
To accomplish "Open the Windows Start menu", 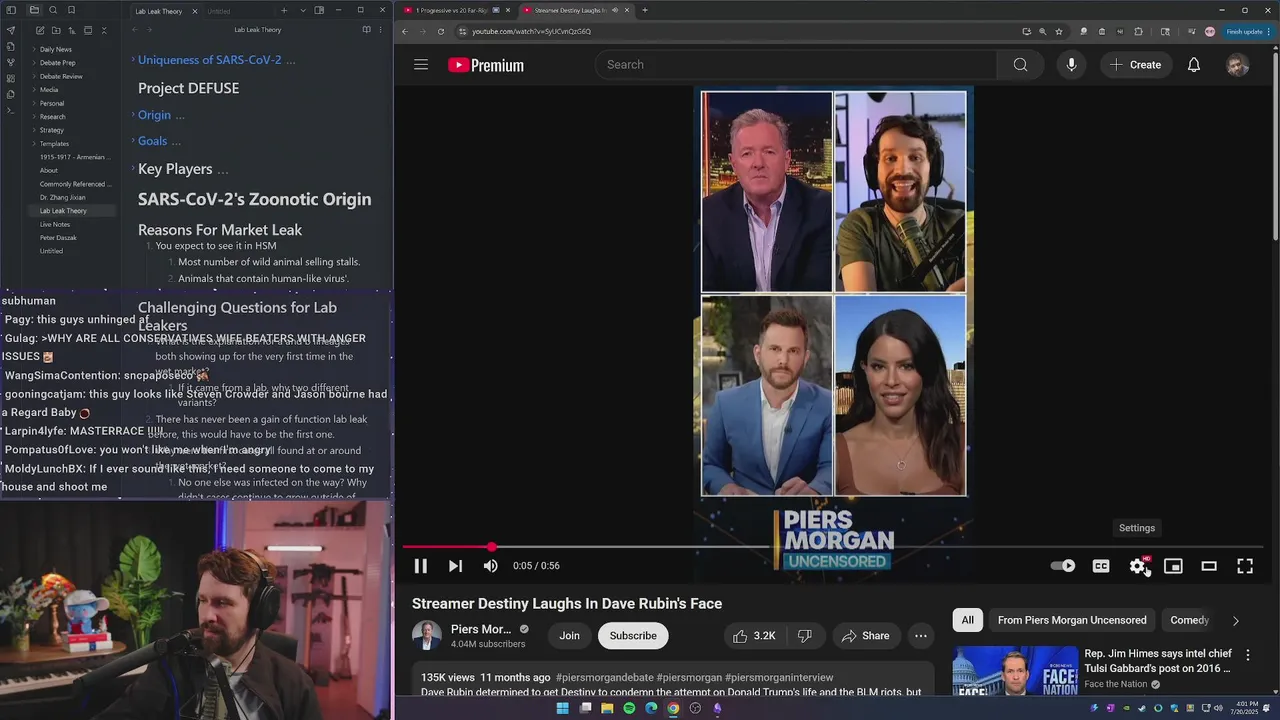I will pyautogui.click(x=562, y=708).
